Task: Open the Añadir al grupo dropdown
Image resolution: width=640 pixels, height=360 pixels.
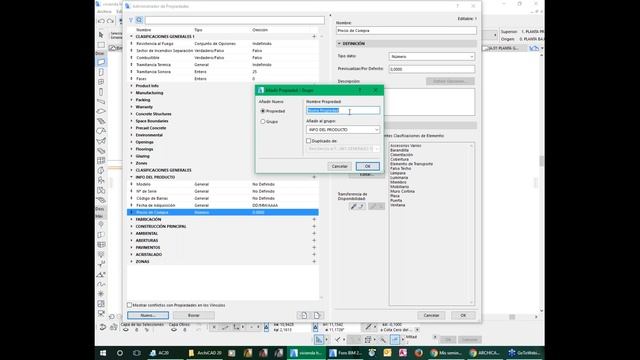Action: 343,129
